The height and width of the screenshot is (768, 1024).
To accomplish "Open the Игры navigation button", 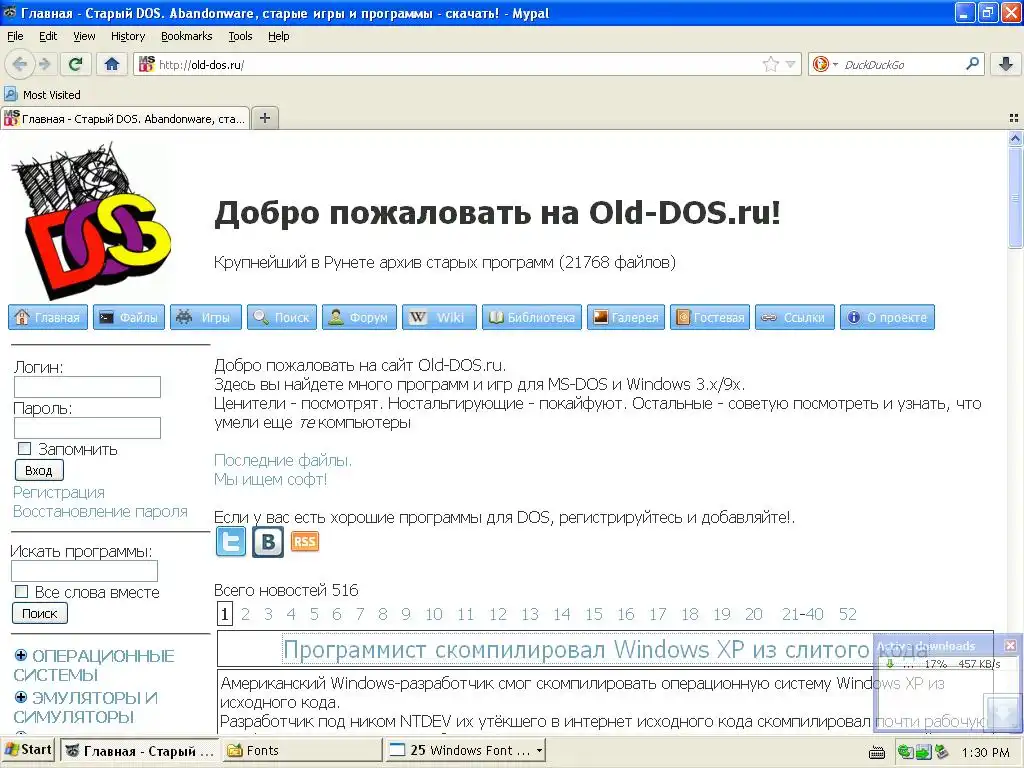I will point(206,317).
